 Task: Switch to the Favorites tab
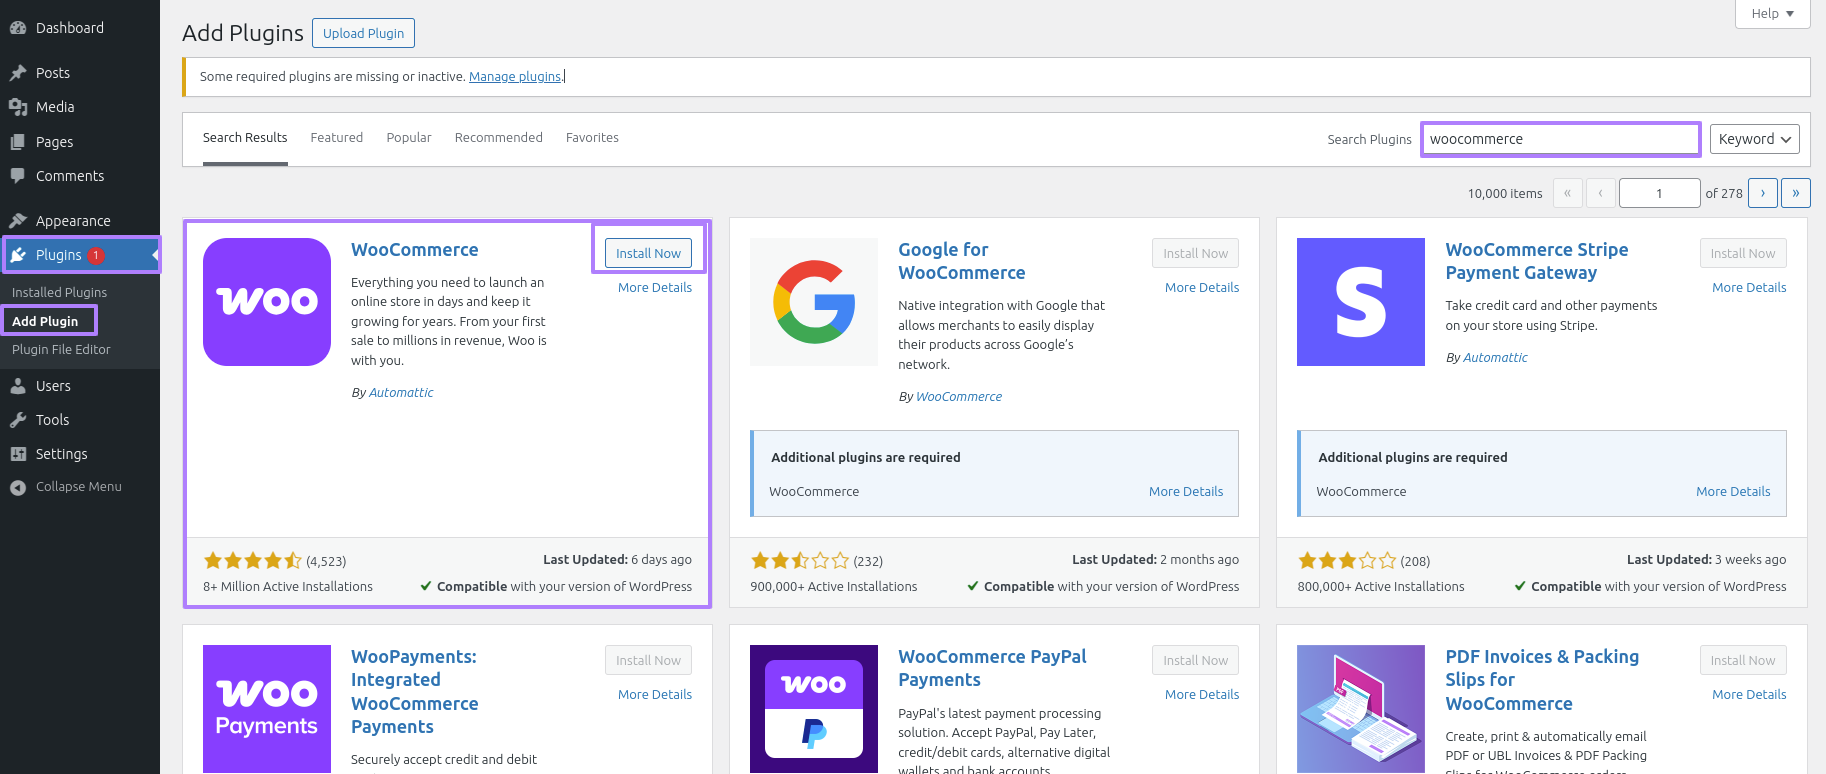click(592, 138)
